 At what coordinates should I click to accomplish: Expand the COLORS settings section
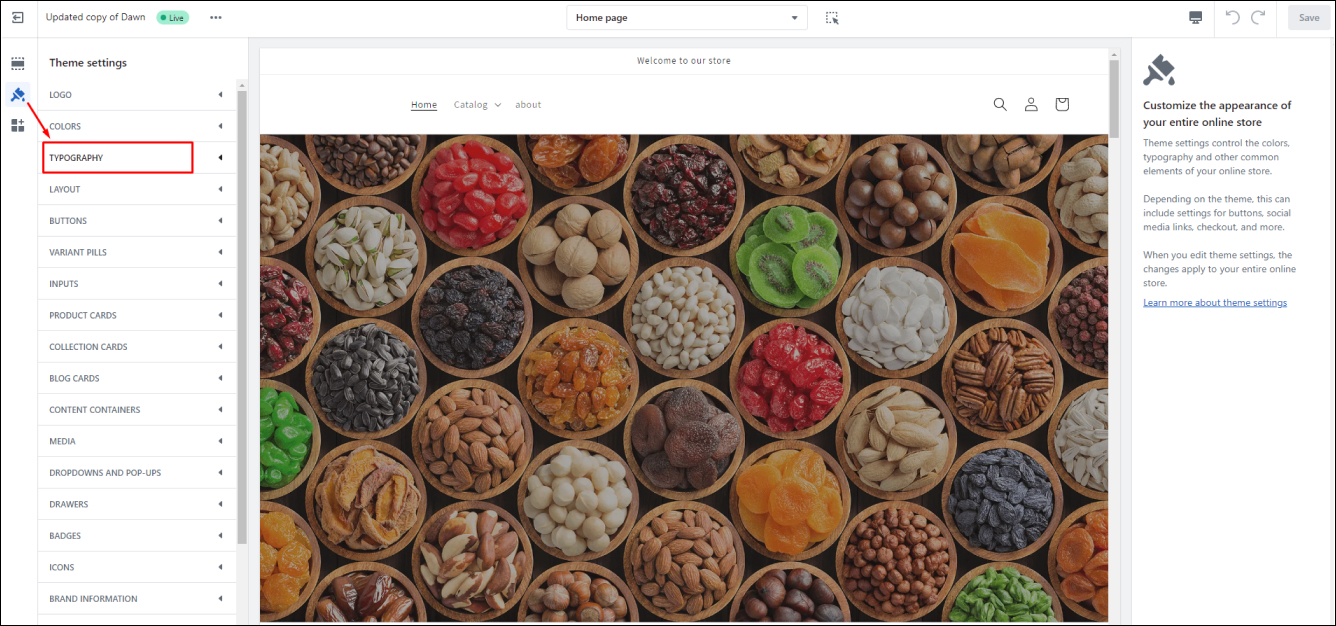coord(137,126)
